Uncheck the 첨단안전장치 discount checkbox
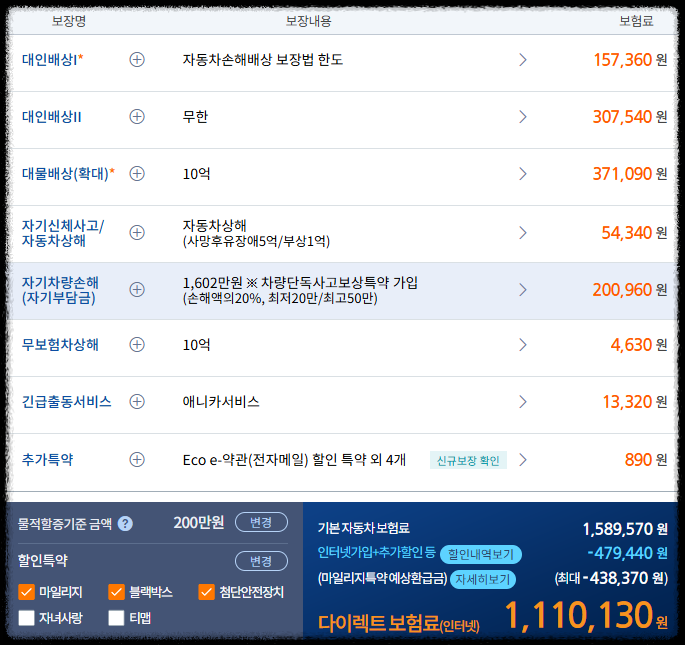The width and height of the screenshot is (685, 645). (x=206, y=592)
